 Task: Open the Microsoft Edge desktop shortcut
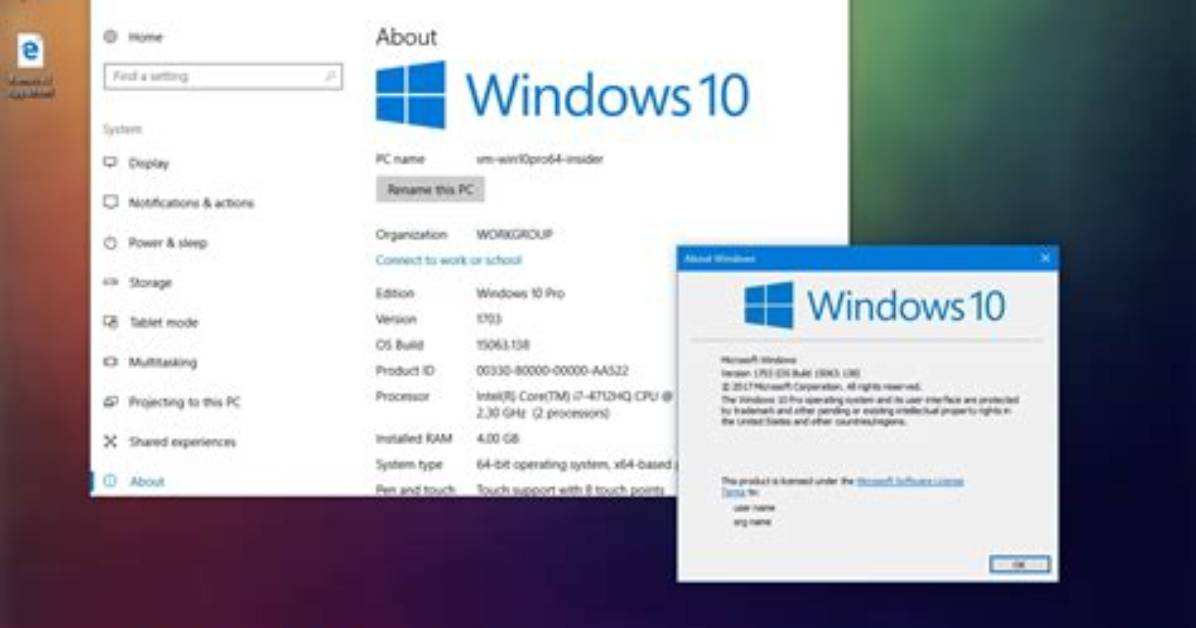[31, 65]
